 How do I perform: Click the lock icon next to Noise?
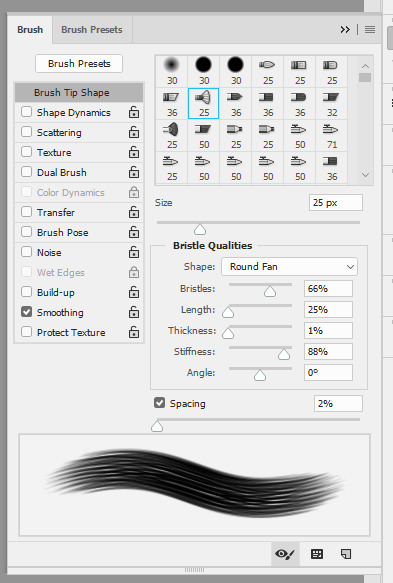(134, 252)
